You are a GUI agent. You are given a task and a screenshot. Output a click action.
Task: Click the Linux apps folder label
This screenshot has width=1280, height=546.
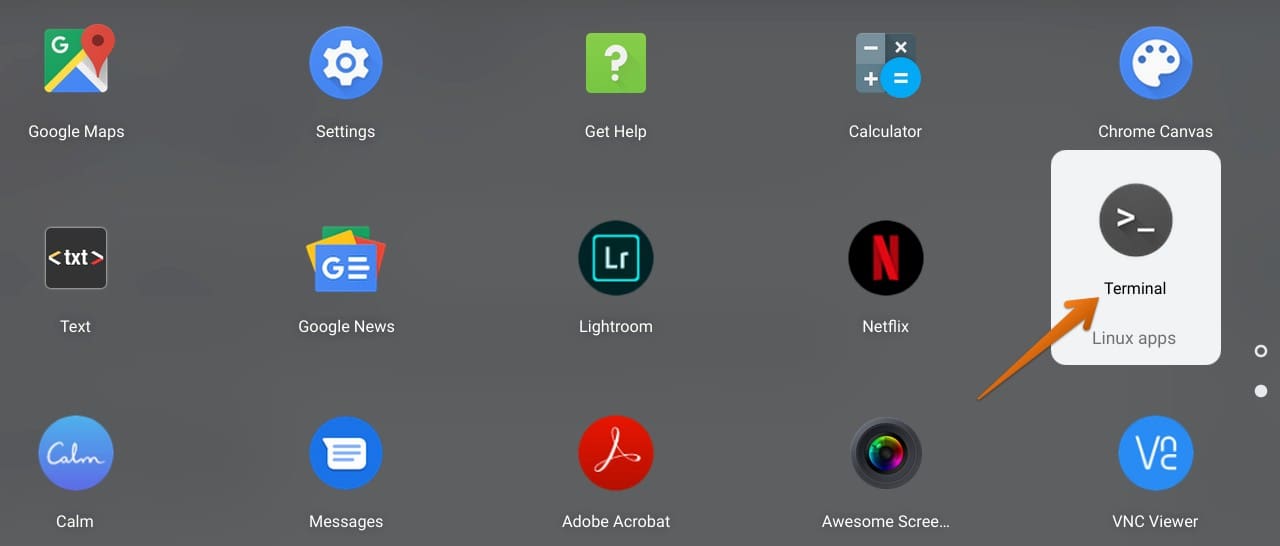pos(1134,338)
